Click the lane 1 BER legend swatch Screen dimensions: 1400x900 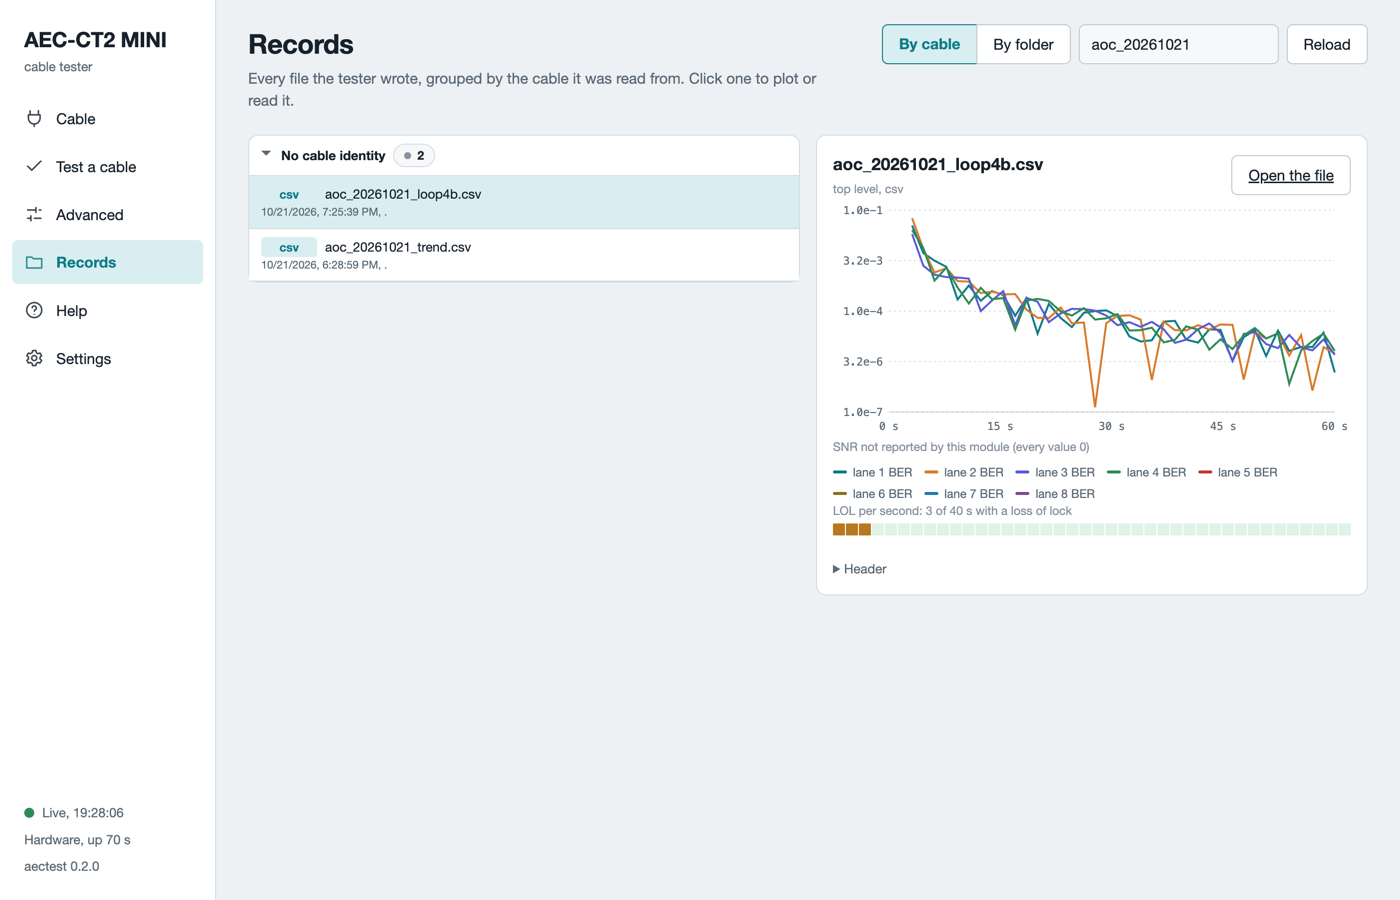coord(840,472)
